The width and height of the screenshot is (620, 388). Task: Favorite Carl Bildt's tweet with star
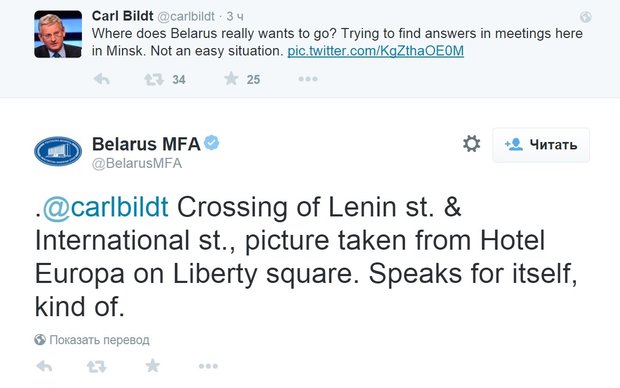pos(231,79)
